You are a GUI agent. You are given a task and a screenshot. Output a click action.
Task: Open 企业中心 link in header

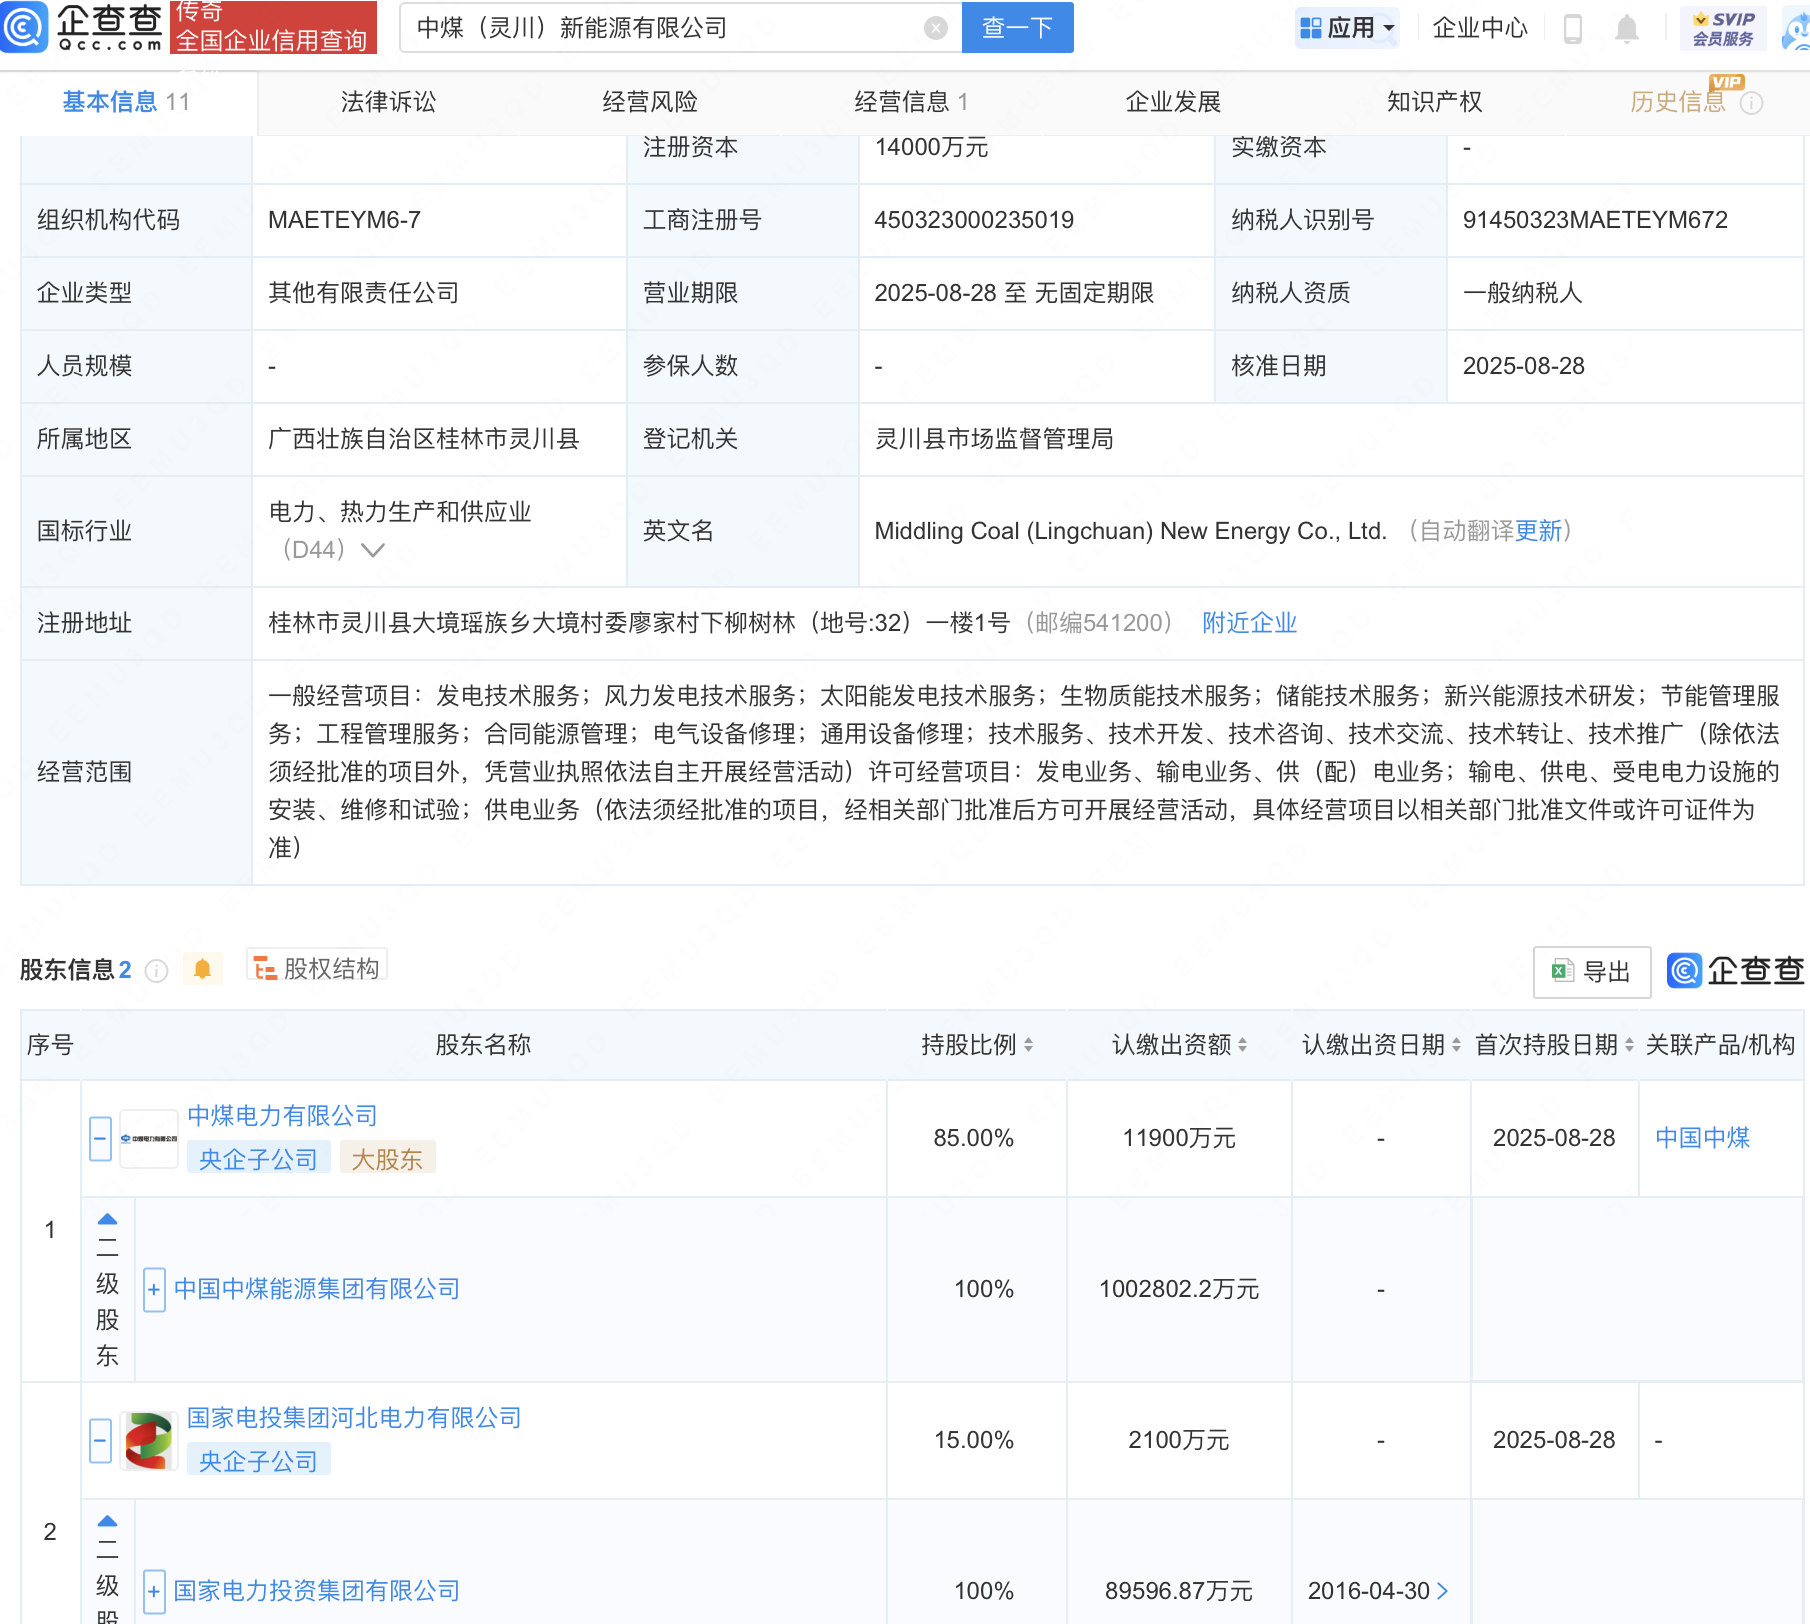click(x=1480, y=28)
